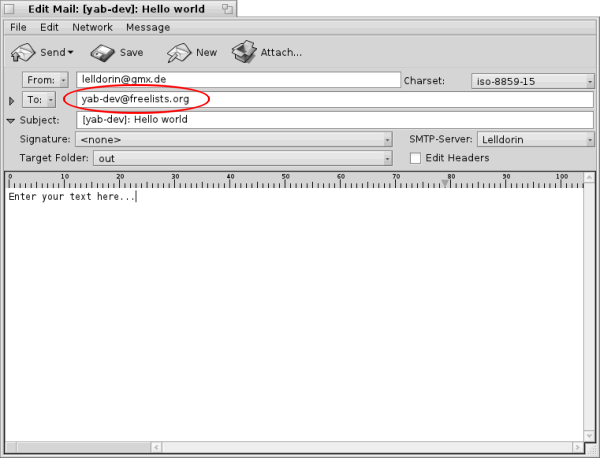Open the File menu
Image resolution: width=600 pixels, height=458 pixels.
(18, 27)
